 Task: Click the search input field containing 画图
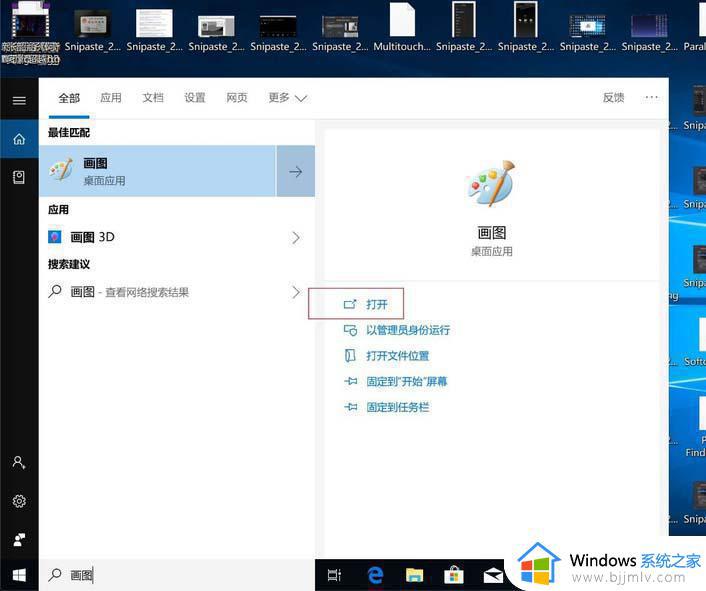176,575
